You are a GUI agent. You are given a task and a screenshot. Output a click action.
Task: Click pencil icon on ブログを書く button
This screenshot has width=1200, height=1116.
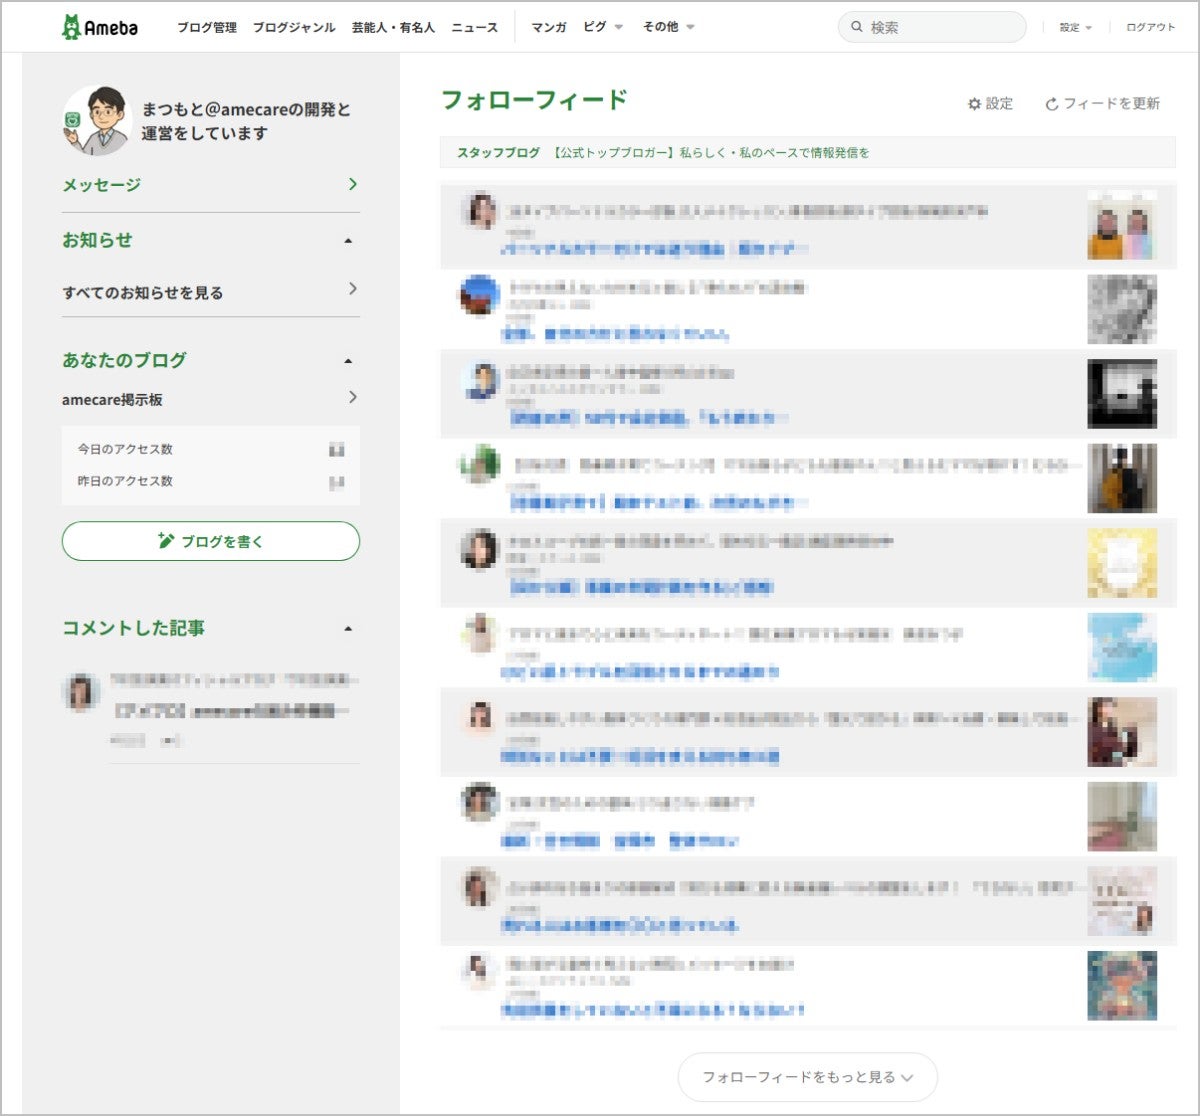(x=166, y=541)
